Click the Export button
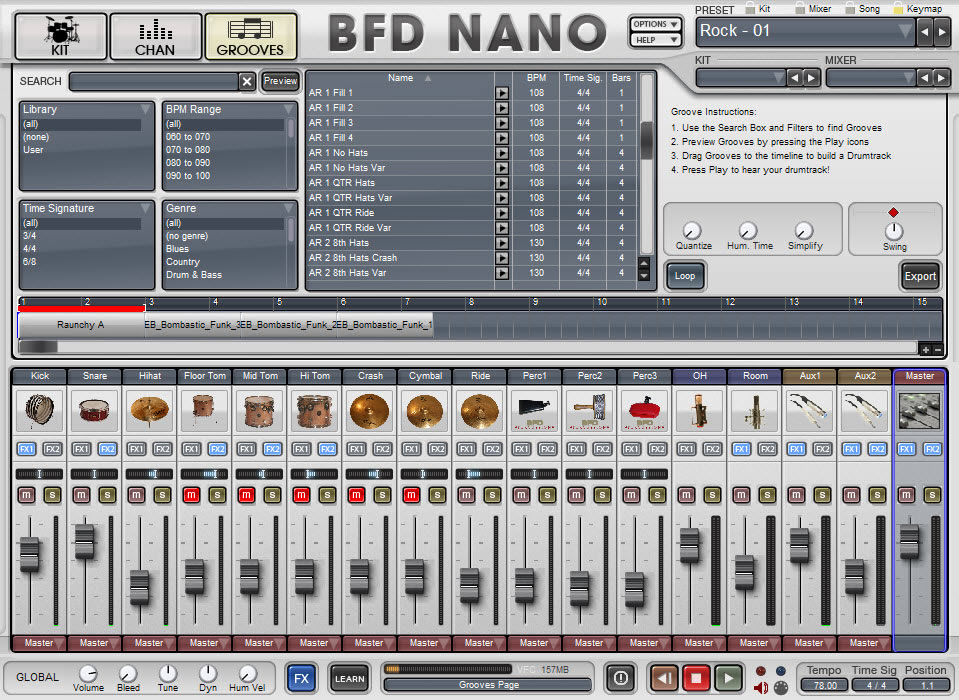The width and height of the screenshot is (959, 700). pyautogui.click(x=919, y=276)
